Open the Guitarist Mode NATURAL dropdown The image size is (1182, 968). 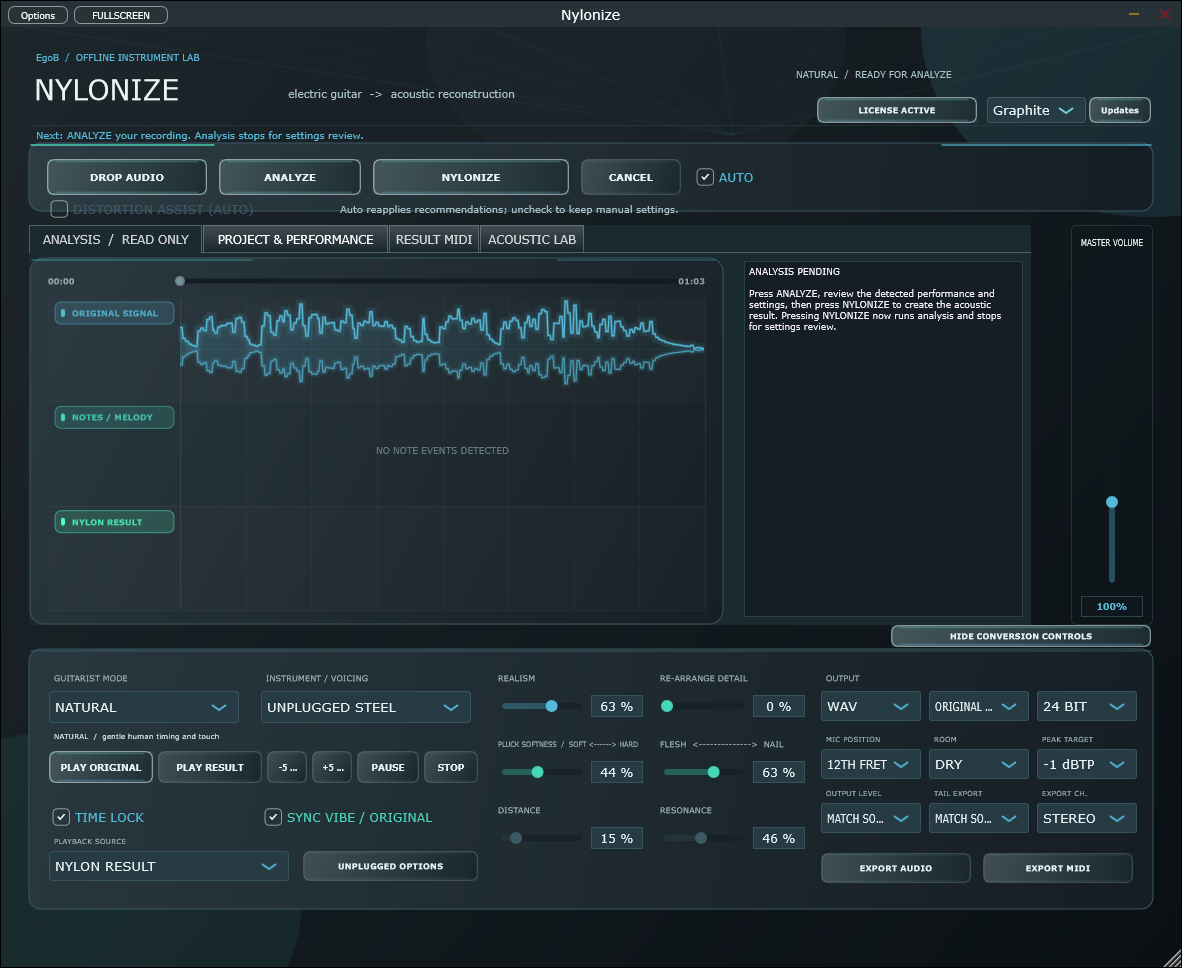(x=144, y=707)
